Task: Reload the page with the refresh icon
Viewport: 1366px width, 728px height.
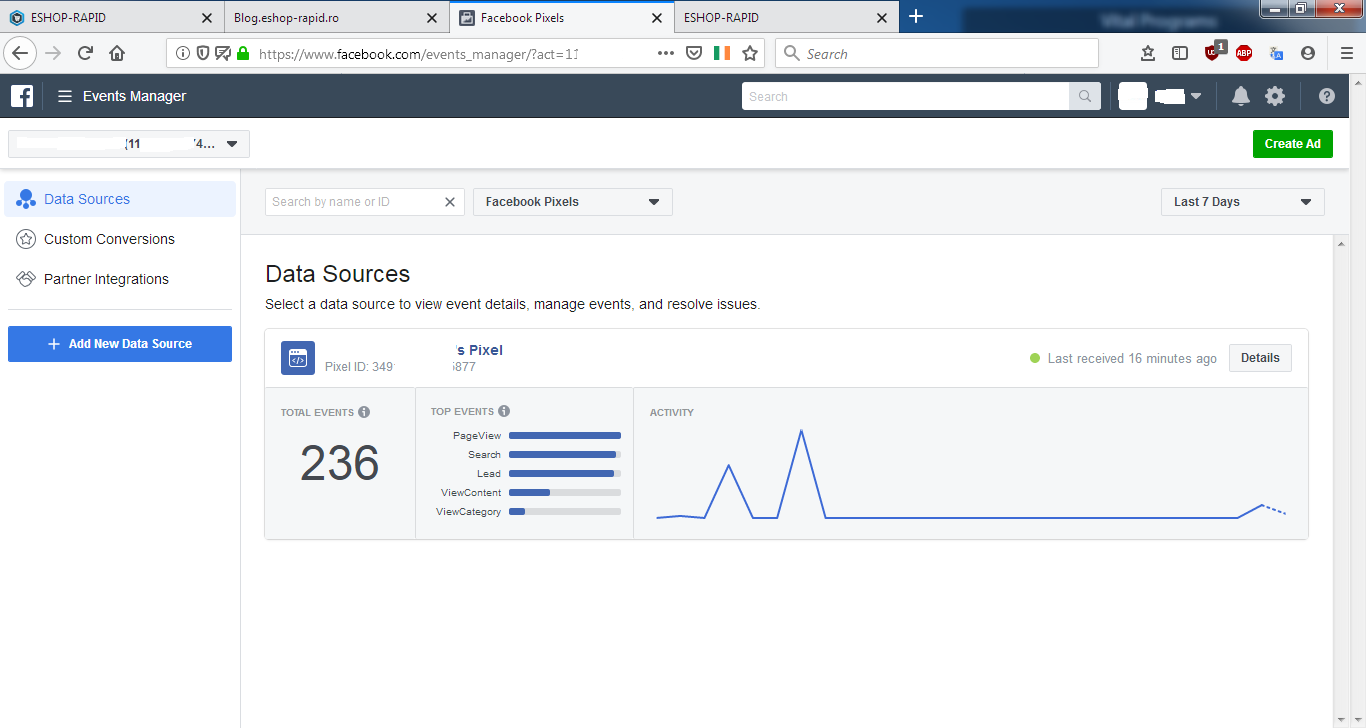Action: (x=85, y=53)
